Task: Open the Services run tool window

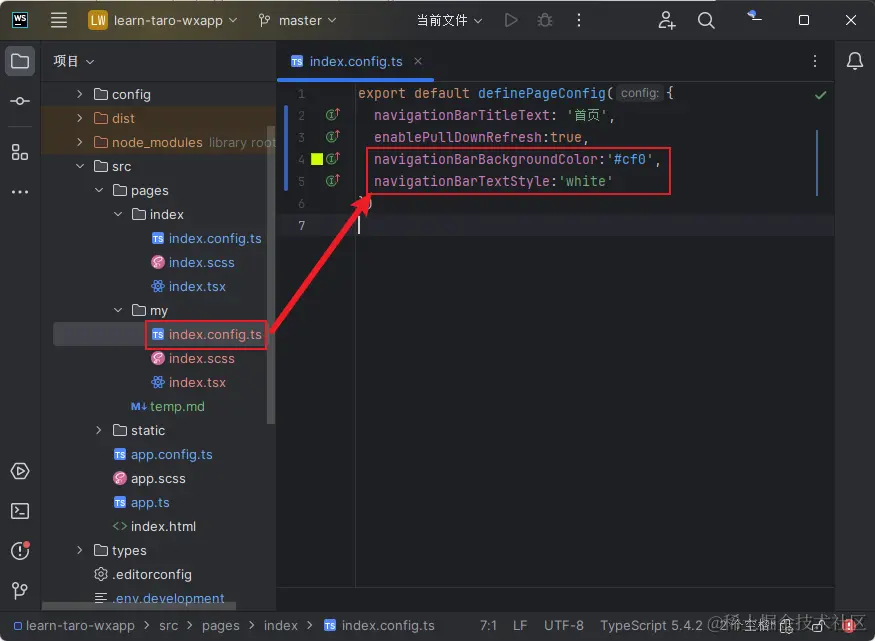Action: [x=20, y=471]
